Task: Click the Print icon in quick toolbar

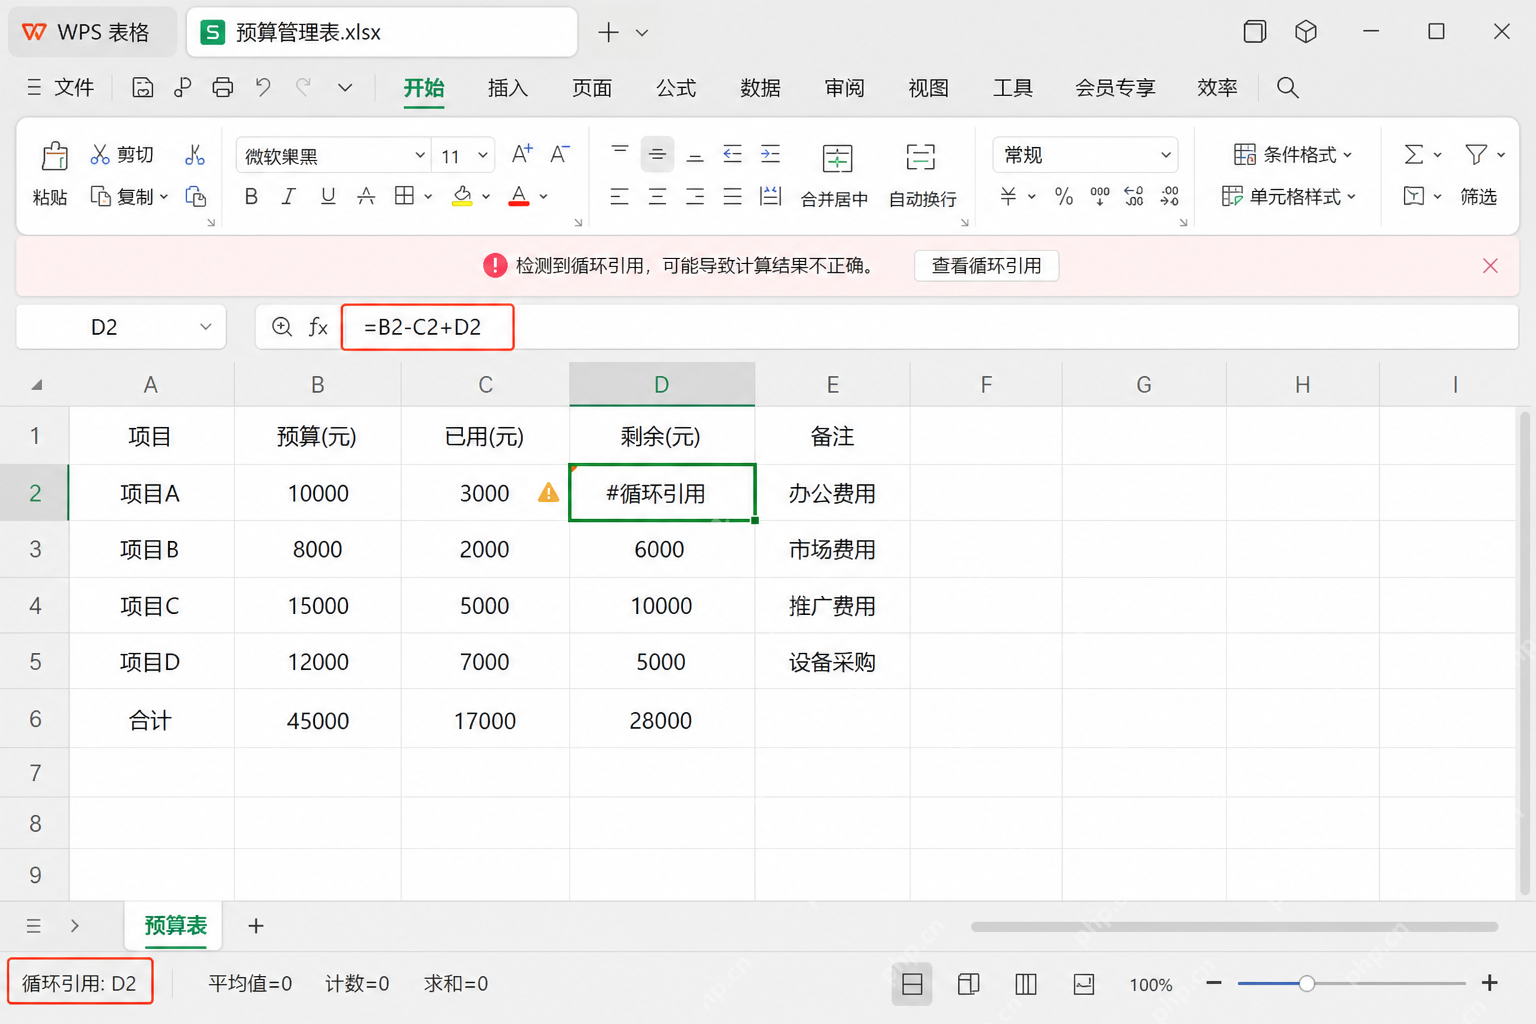Action: (x=222, y=88)
